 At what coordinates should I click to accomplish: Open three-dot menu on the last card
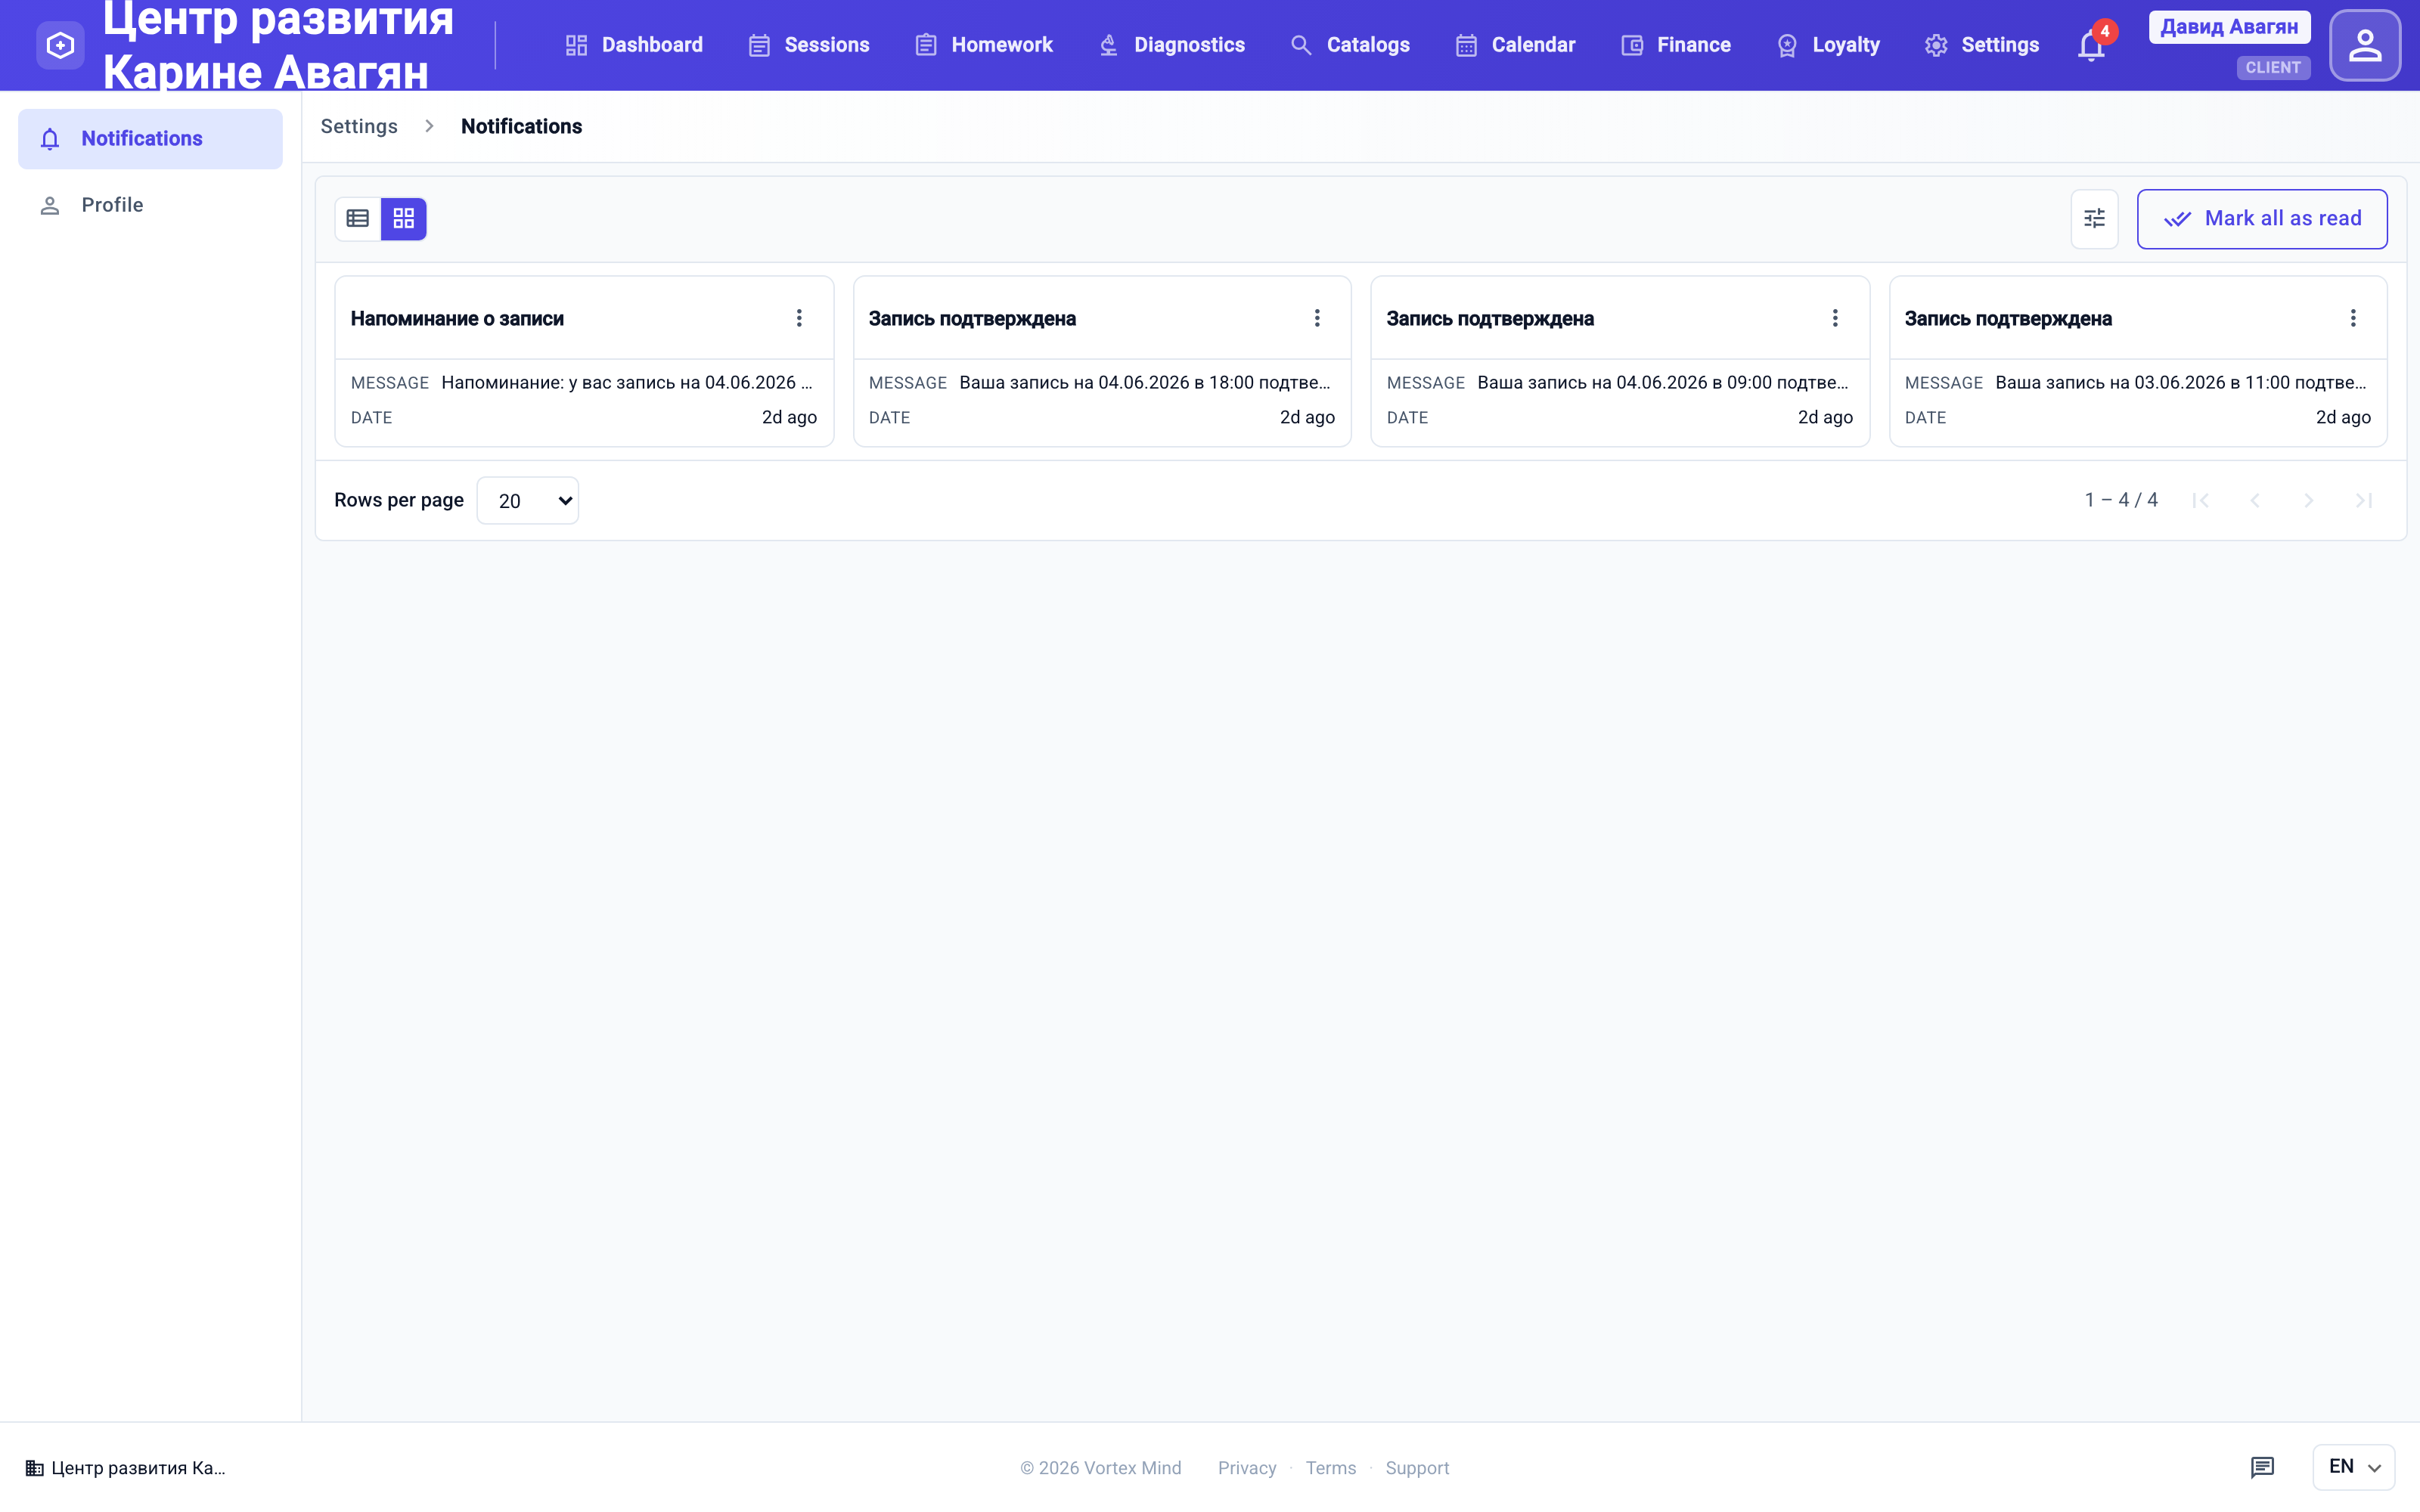tap(2352, 318)
